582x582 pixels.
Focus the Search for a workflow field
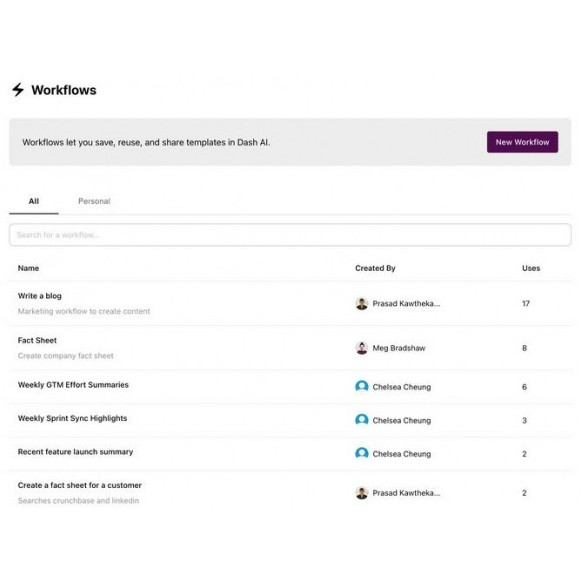click(x=290, y=235)
